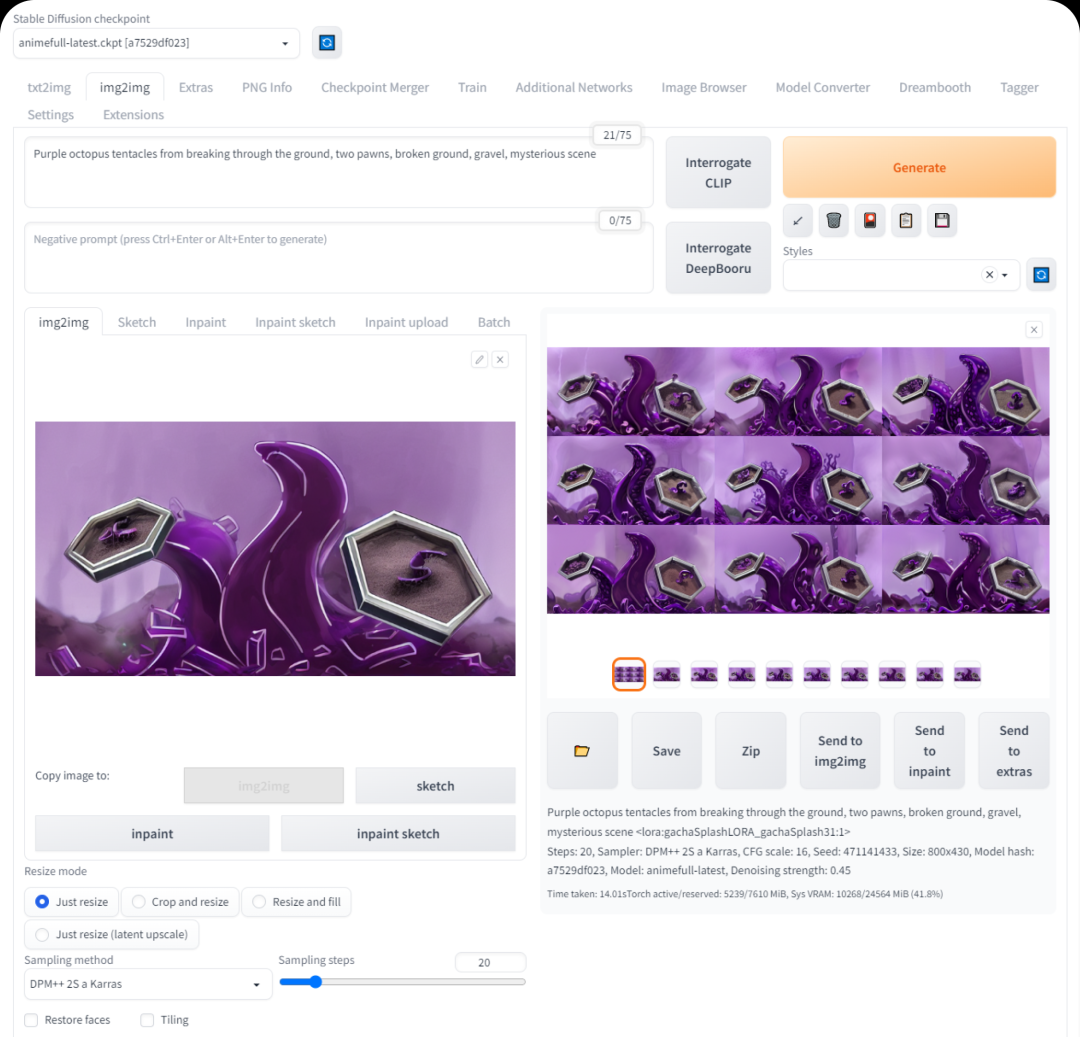Save prompt as style with the floppy disk icon

pyautogui.click(x=941, y=220)
